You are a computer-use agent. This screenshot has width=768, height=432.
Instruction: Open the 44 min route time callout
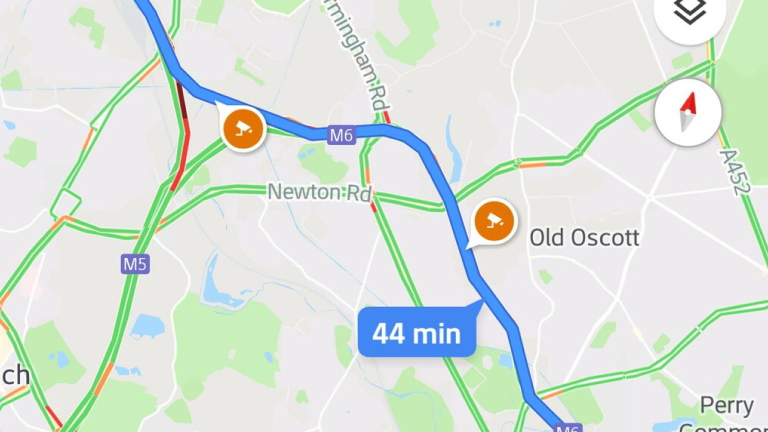pyautogui.click(x=417, y=332)
